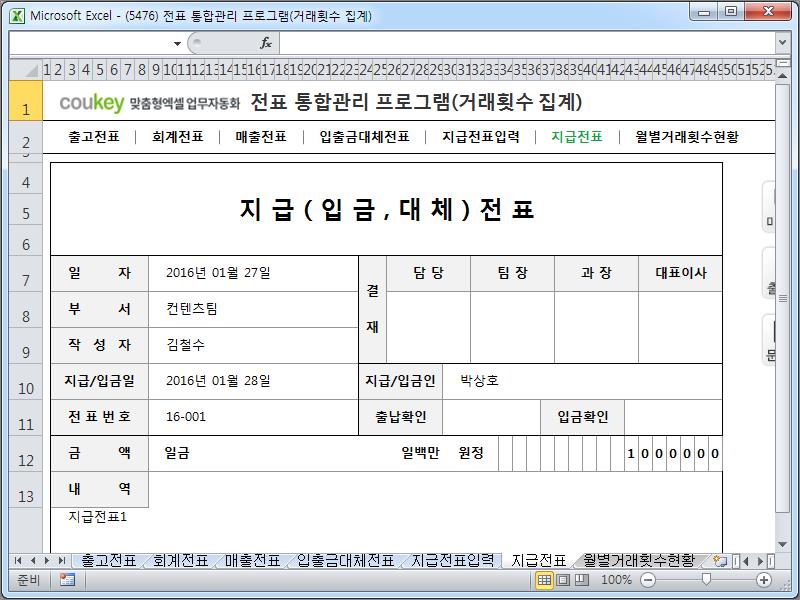Select the author cell 김철수

(x=254, y=345)
